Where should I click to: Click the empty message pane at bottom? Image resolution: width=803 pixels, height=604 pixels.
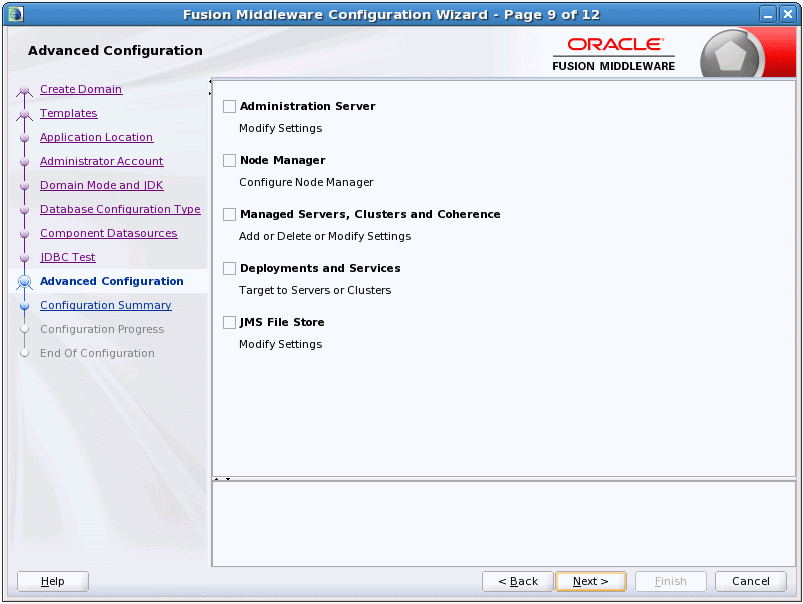point(503,524)
